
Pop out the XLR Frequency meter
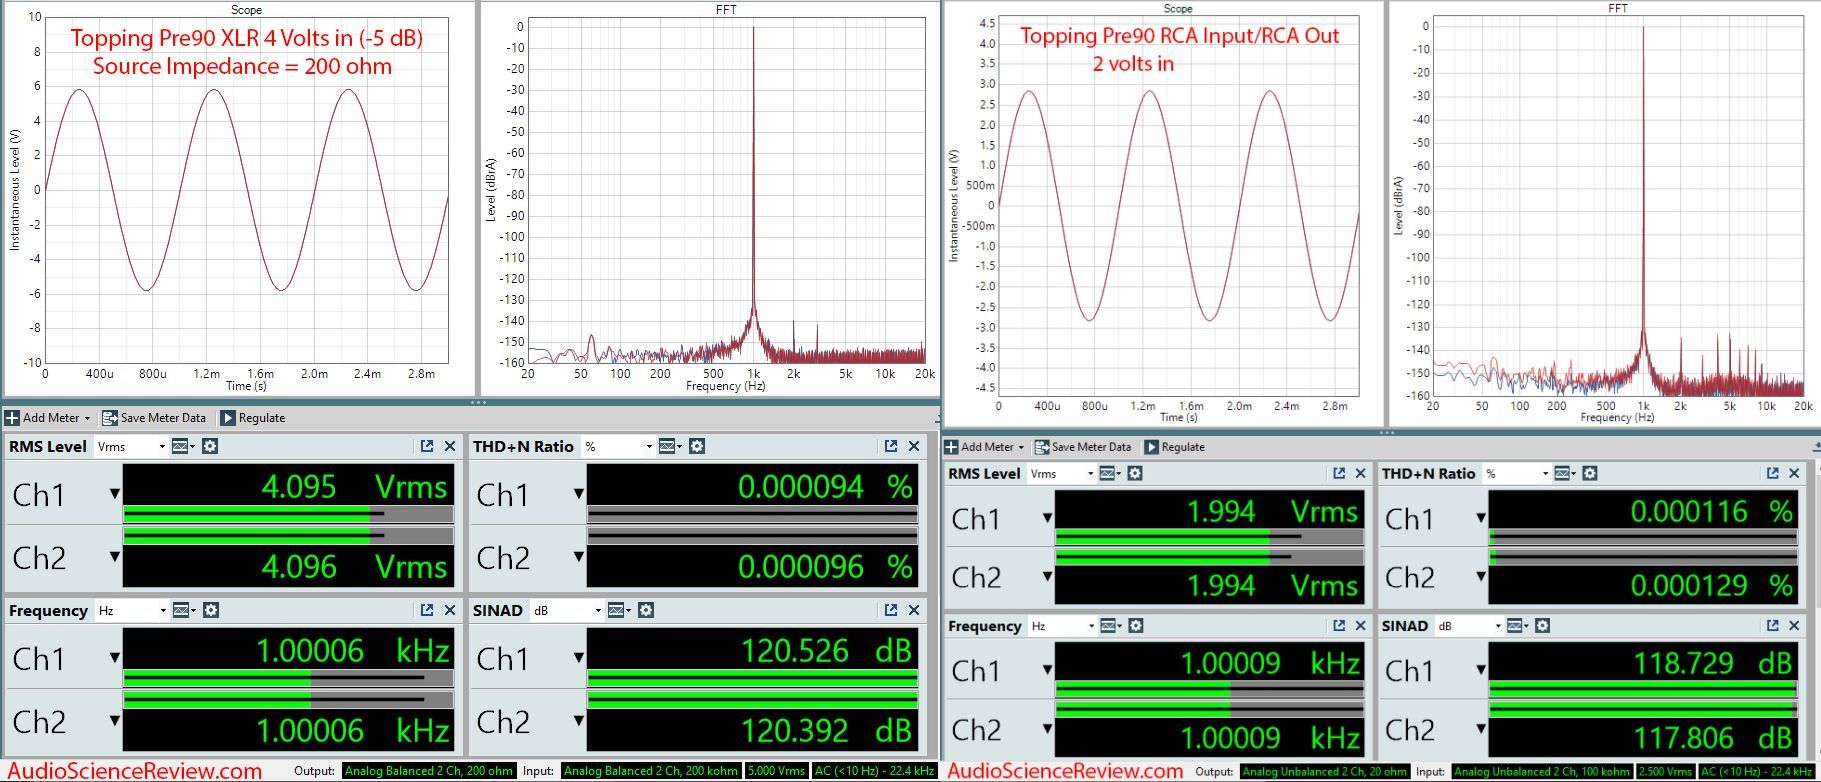pyautogui.click(x=427, y=610)
